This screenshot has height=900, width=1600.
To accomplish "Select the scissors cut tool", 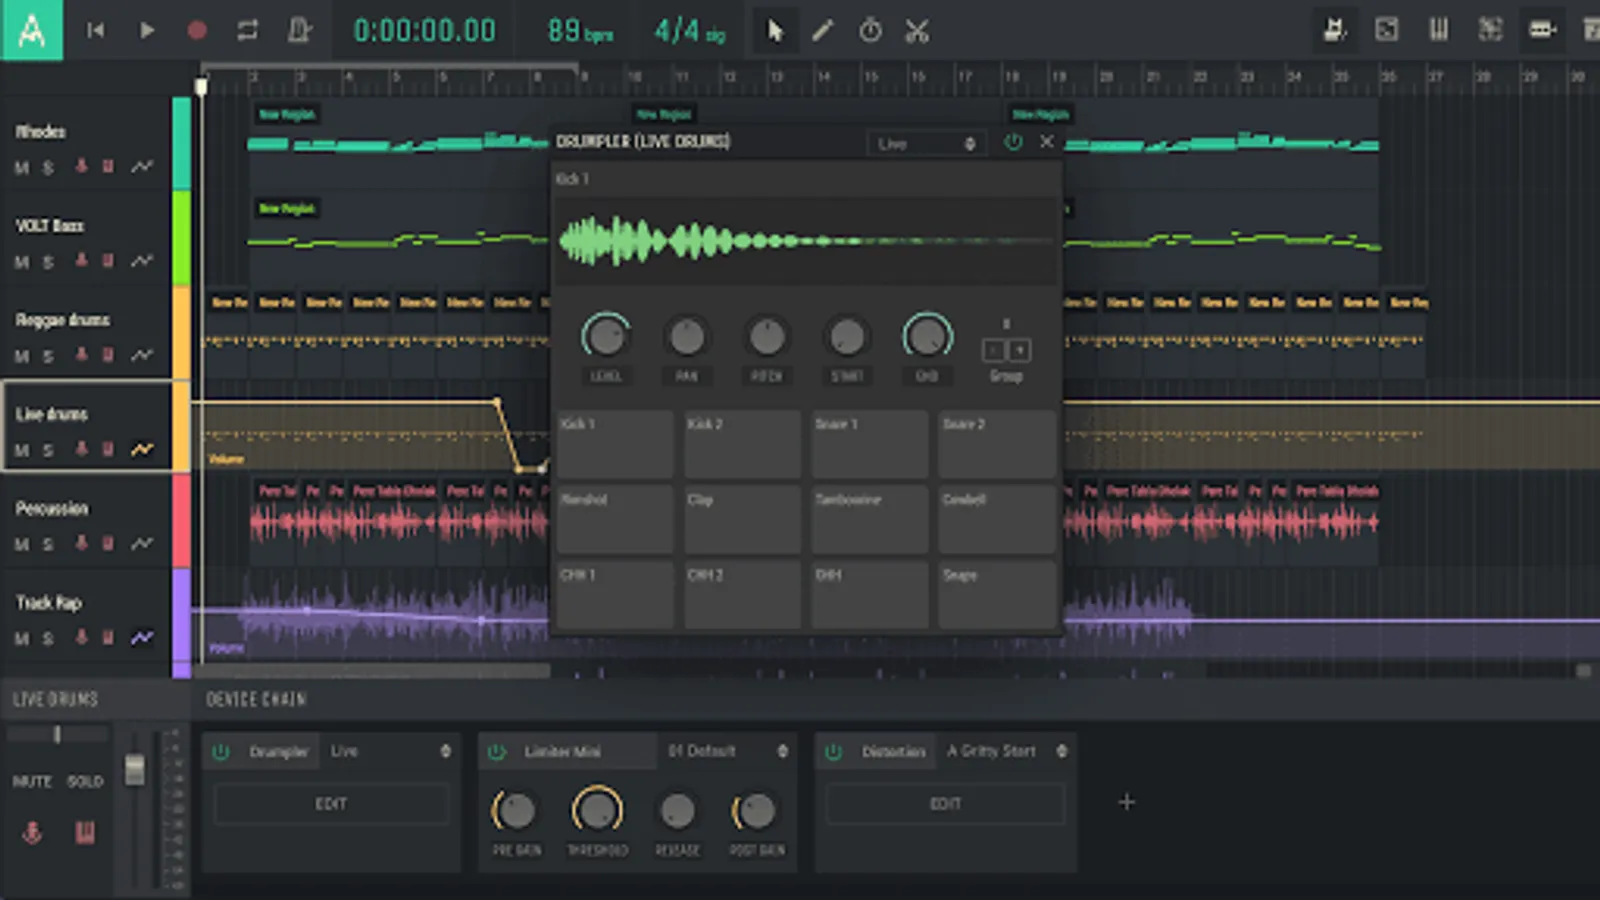I will [x=917, y=31].
